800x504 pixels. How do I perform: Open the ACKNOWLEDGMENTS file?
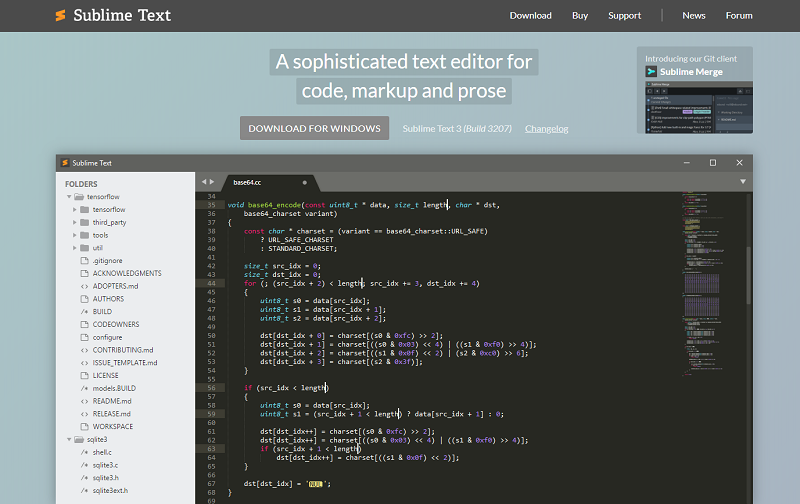tap(125, 273)
